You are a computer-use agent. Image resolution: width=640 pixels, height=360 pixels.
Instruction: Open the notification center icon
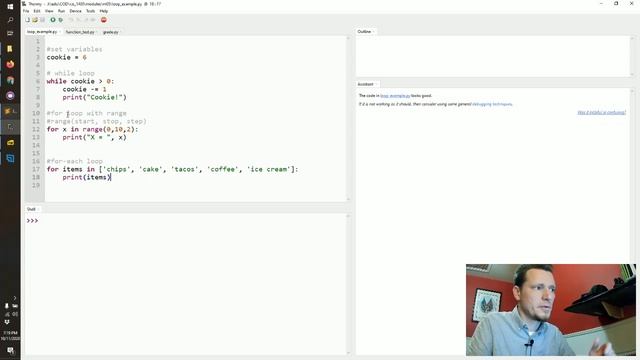[10, 350]
